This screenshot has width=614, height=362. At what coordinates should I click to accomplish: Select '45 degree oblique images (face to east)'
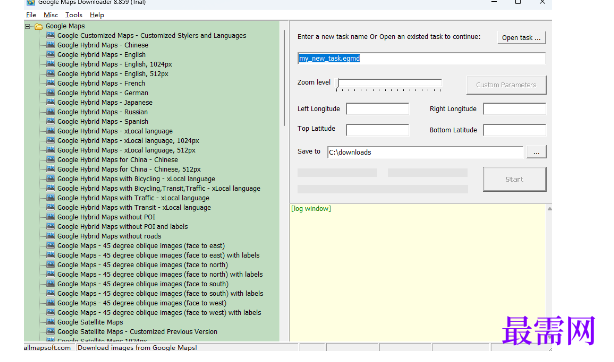[x=141, y=246]
